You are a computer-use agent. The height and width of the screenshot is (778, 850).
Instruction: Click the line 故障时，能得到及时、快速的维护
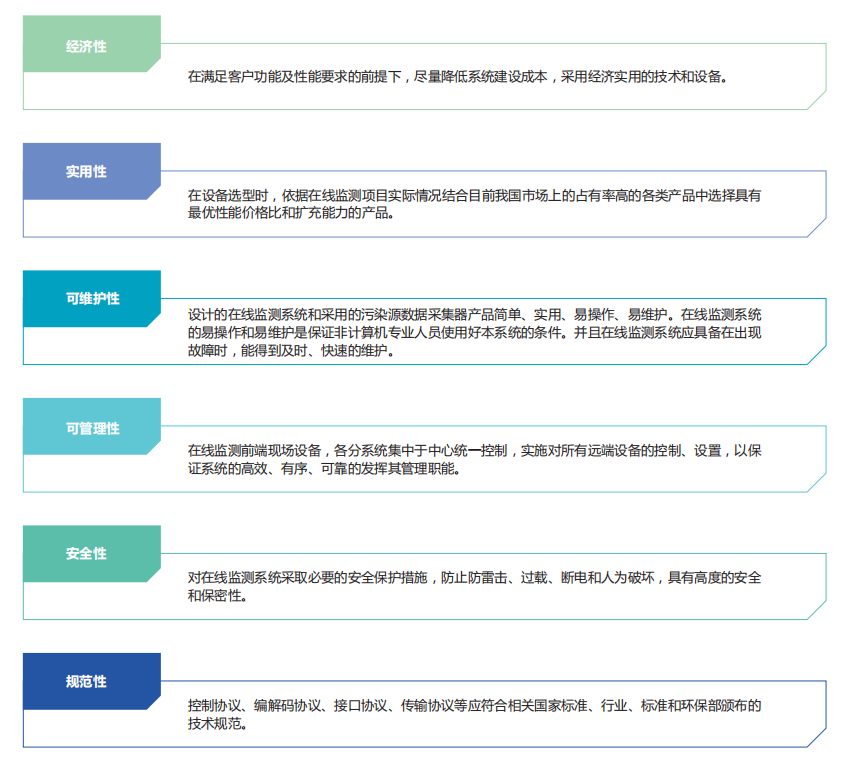291,351
